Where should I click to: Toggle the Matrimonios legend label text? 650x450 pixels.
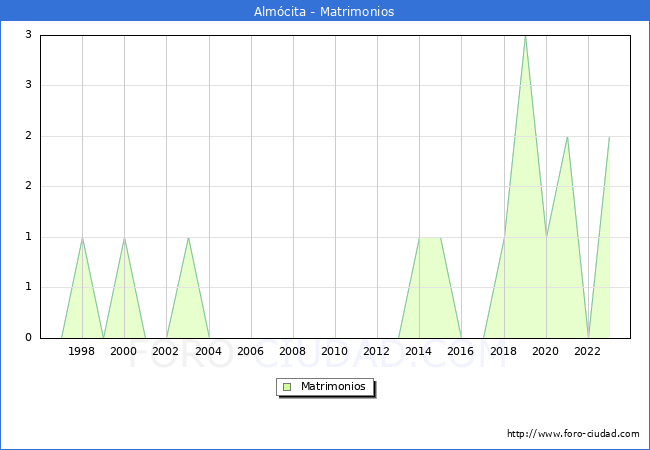[x=334, y=387]
